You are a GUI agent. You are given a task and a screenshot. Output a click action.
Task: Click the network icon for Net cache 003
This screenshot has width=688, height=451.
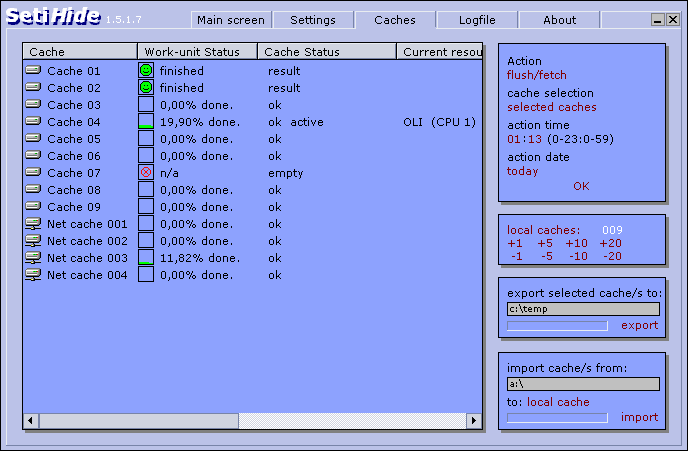click(x=33, y=258)
